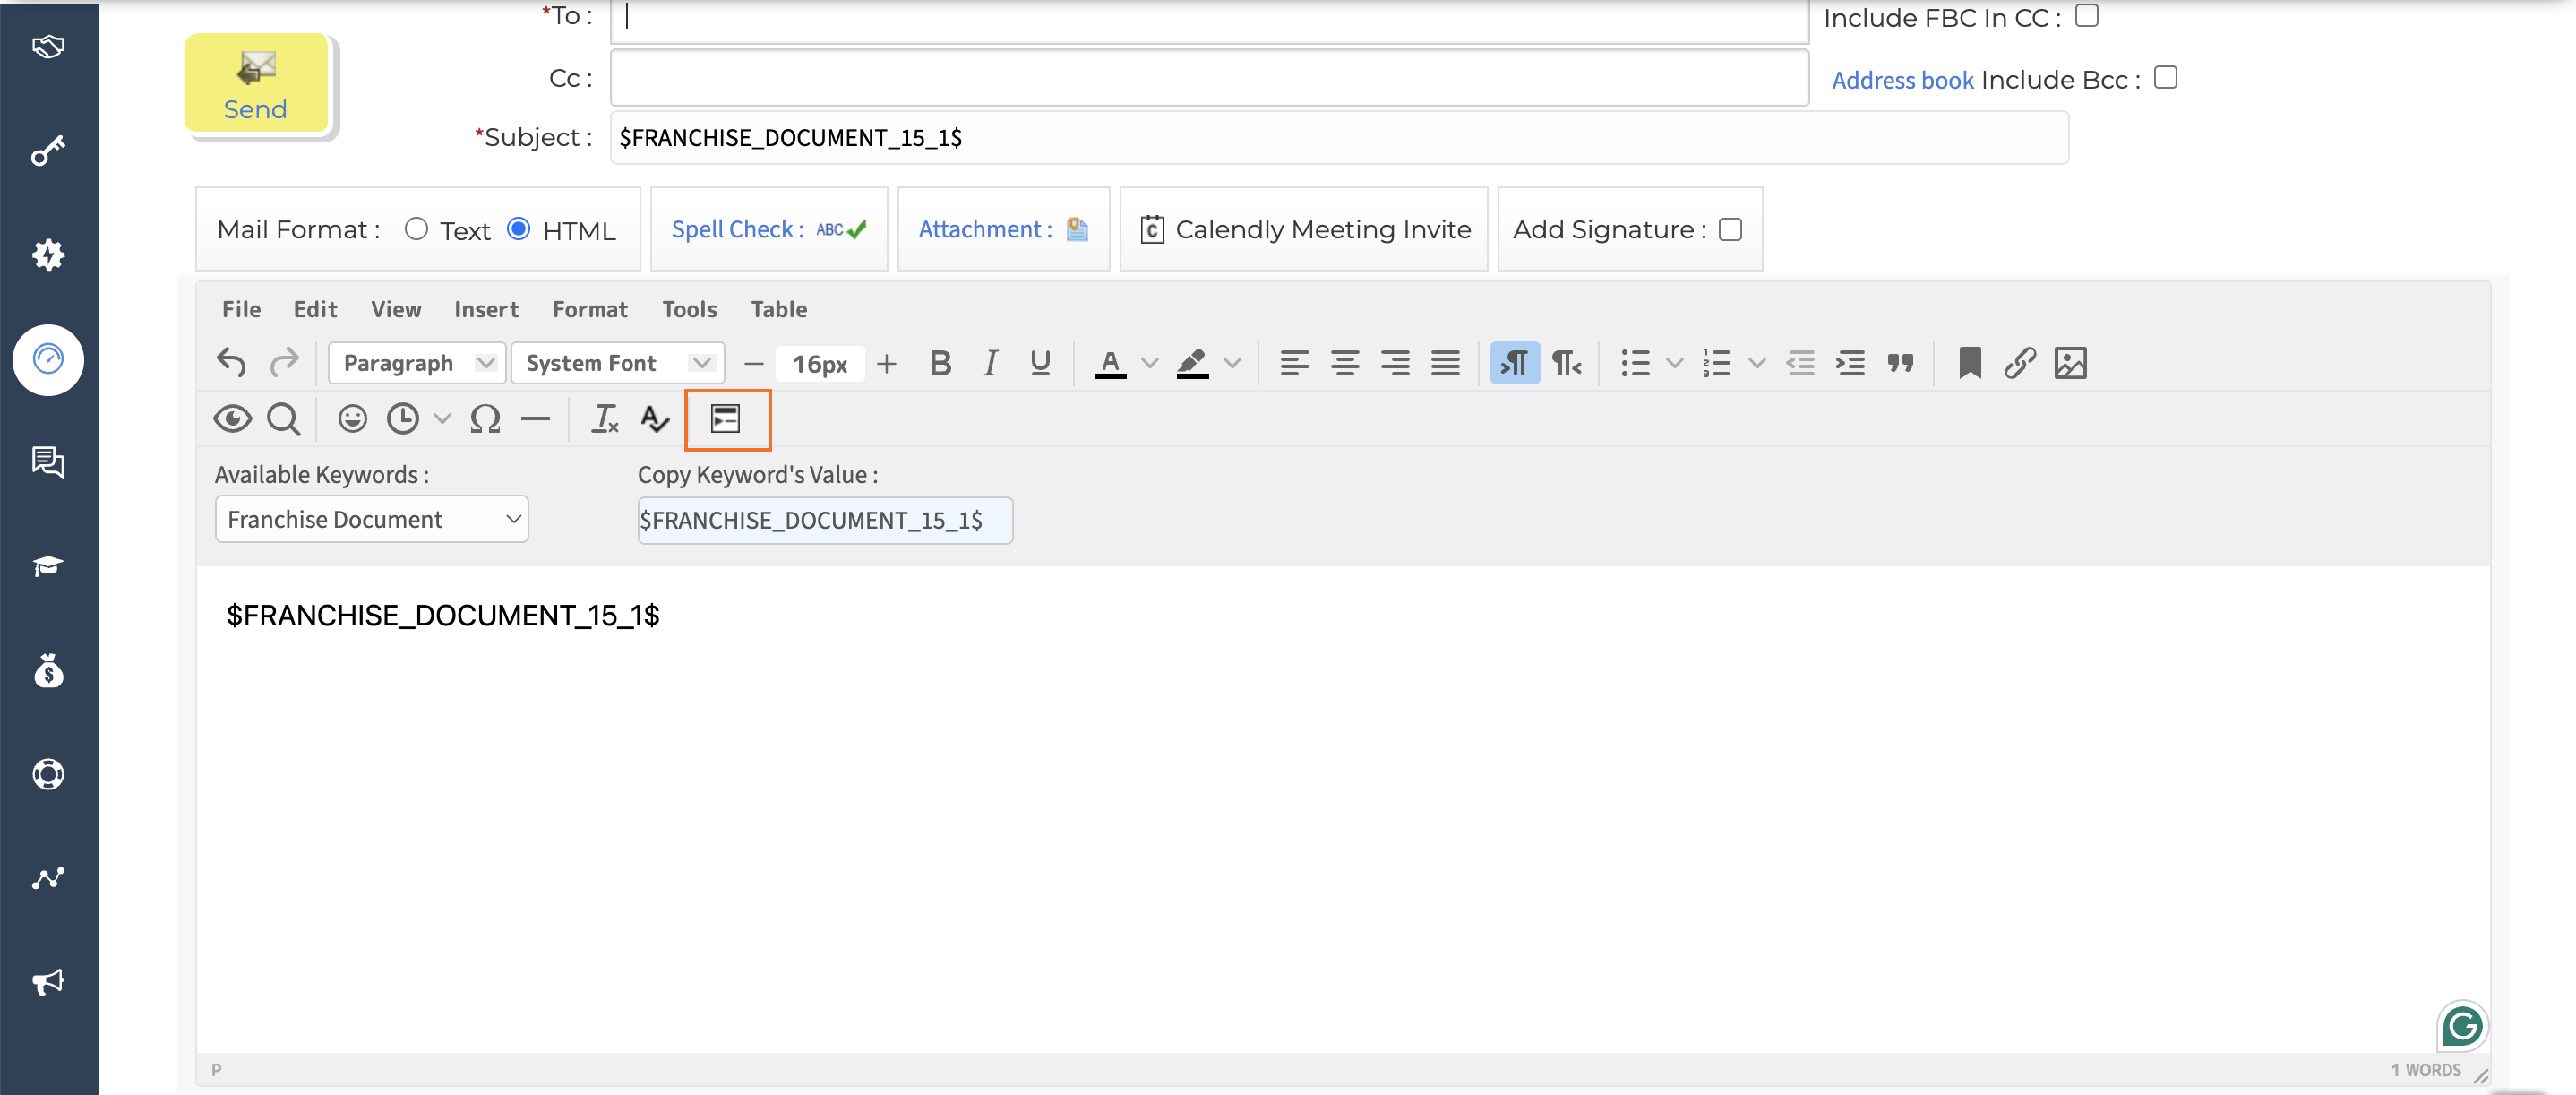The height and width of the screenshot is (1095, 2576).
Task: Select HTML mail format
Action: click(x=519, y=229)
